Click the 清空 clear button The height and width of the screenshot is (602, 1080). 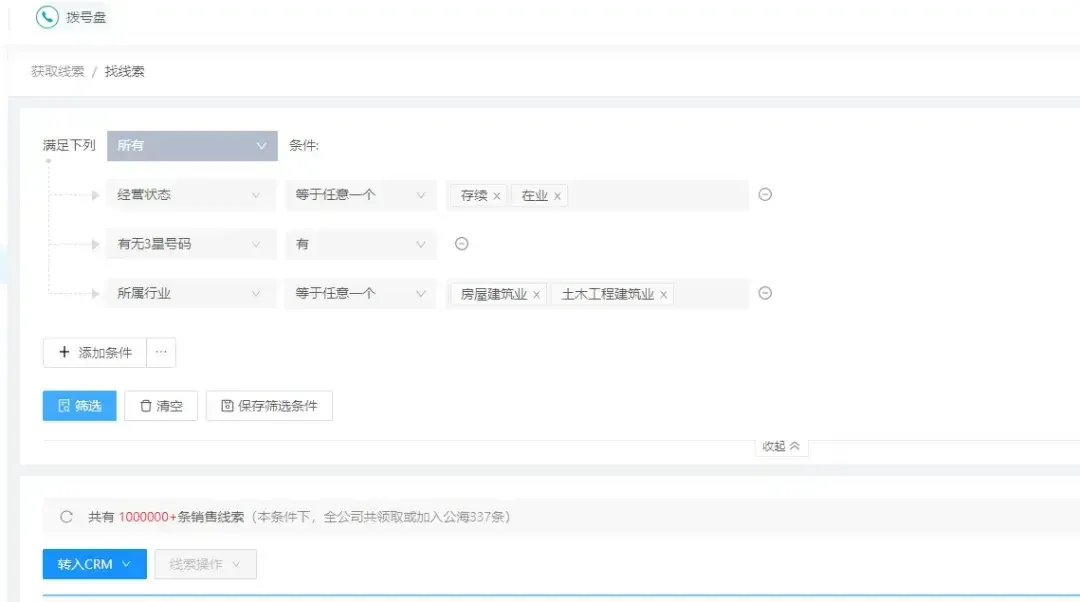tap(161, 406)
